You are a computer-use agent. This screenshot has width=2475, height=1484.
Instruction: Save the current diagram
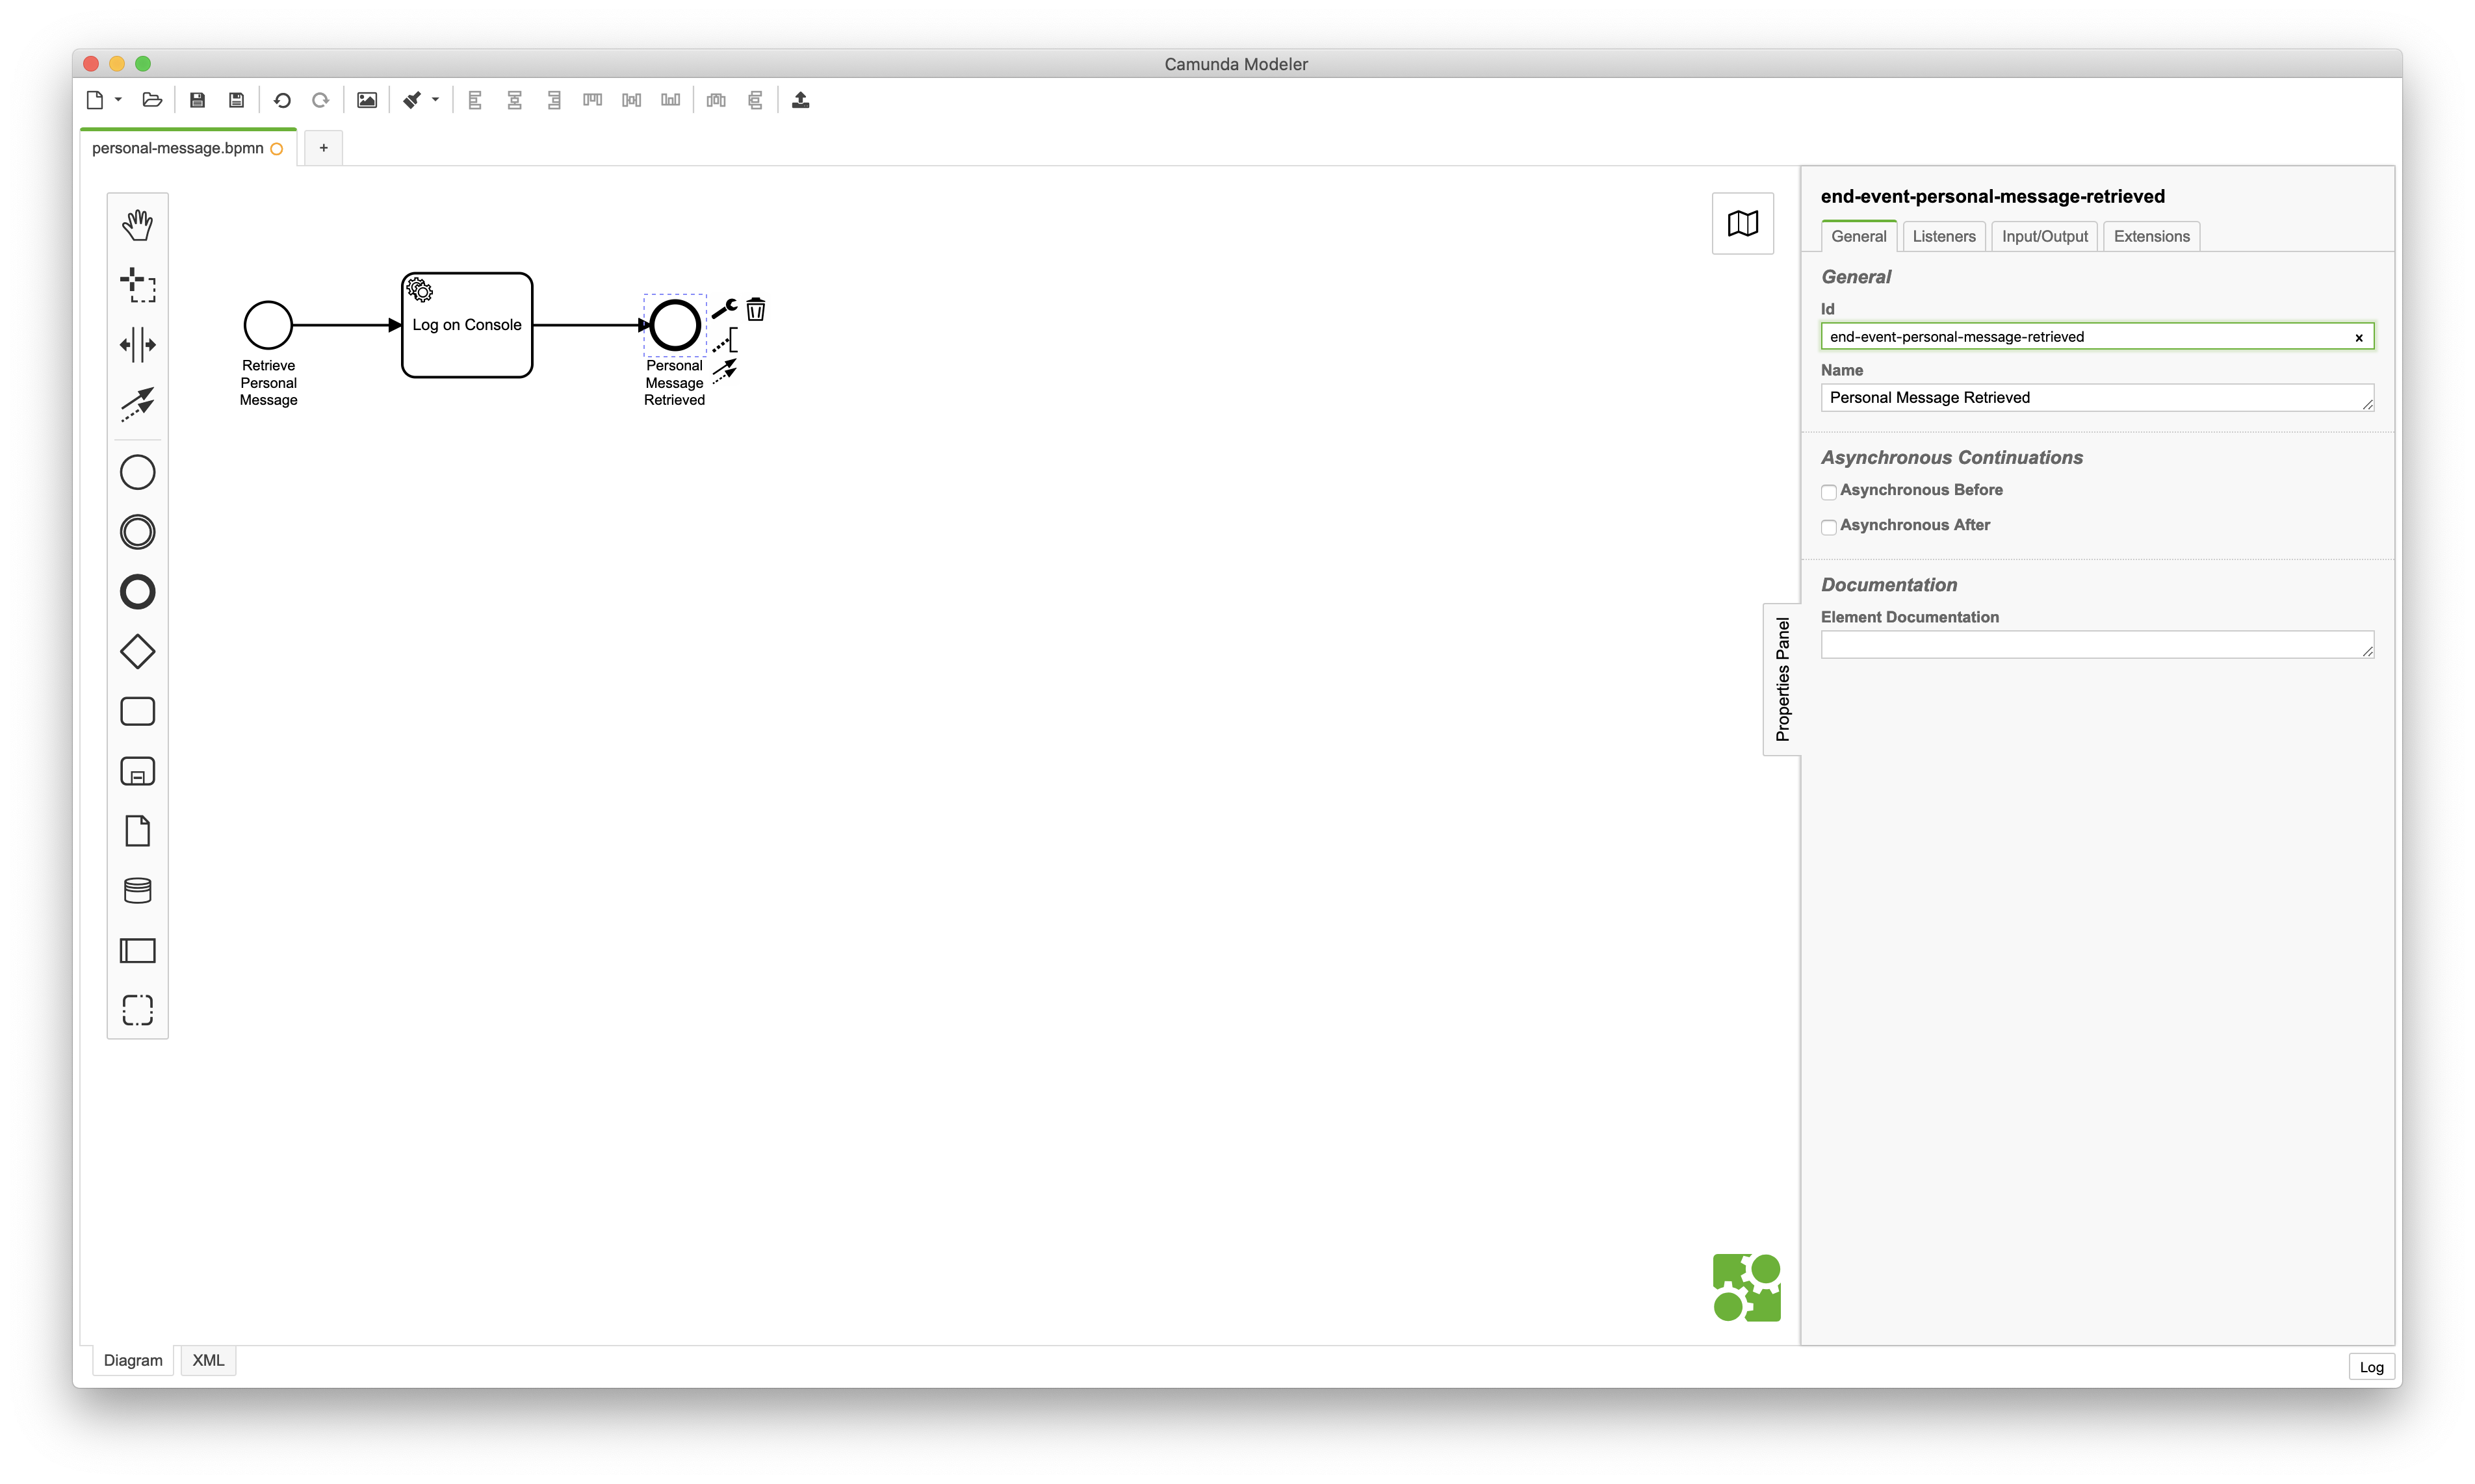(x=197, y=100)
